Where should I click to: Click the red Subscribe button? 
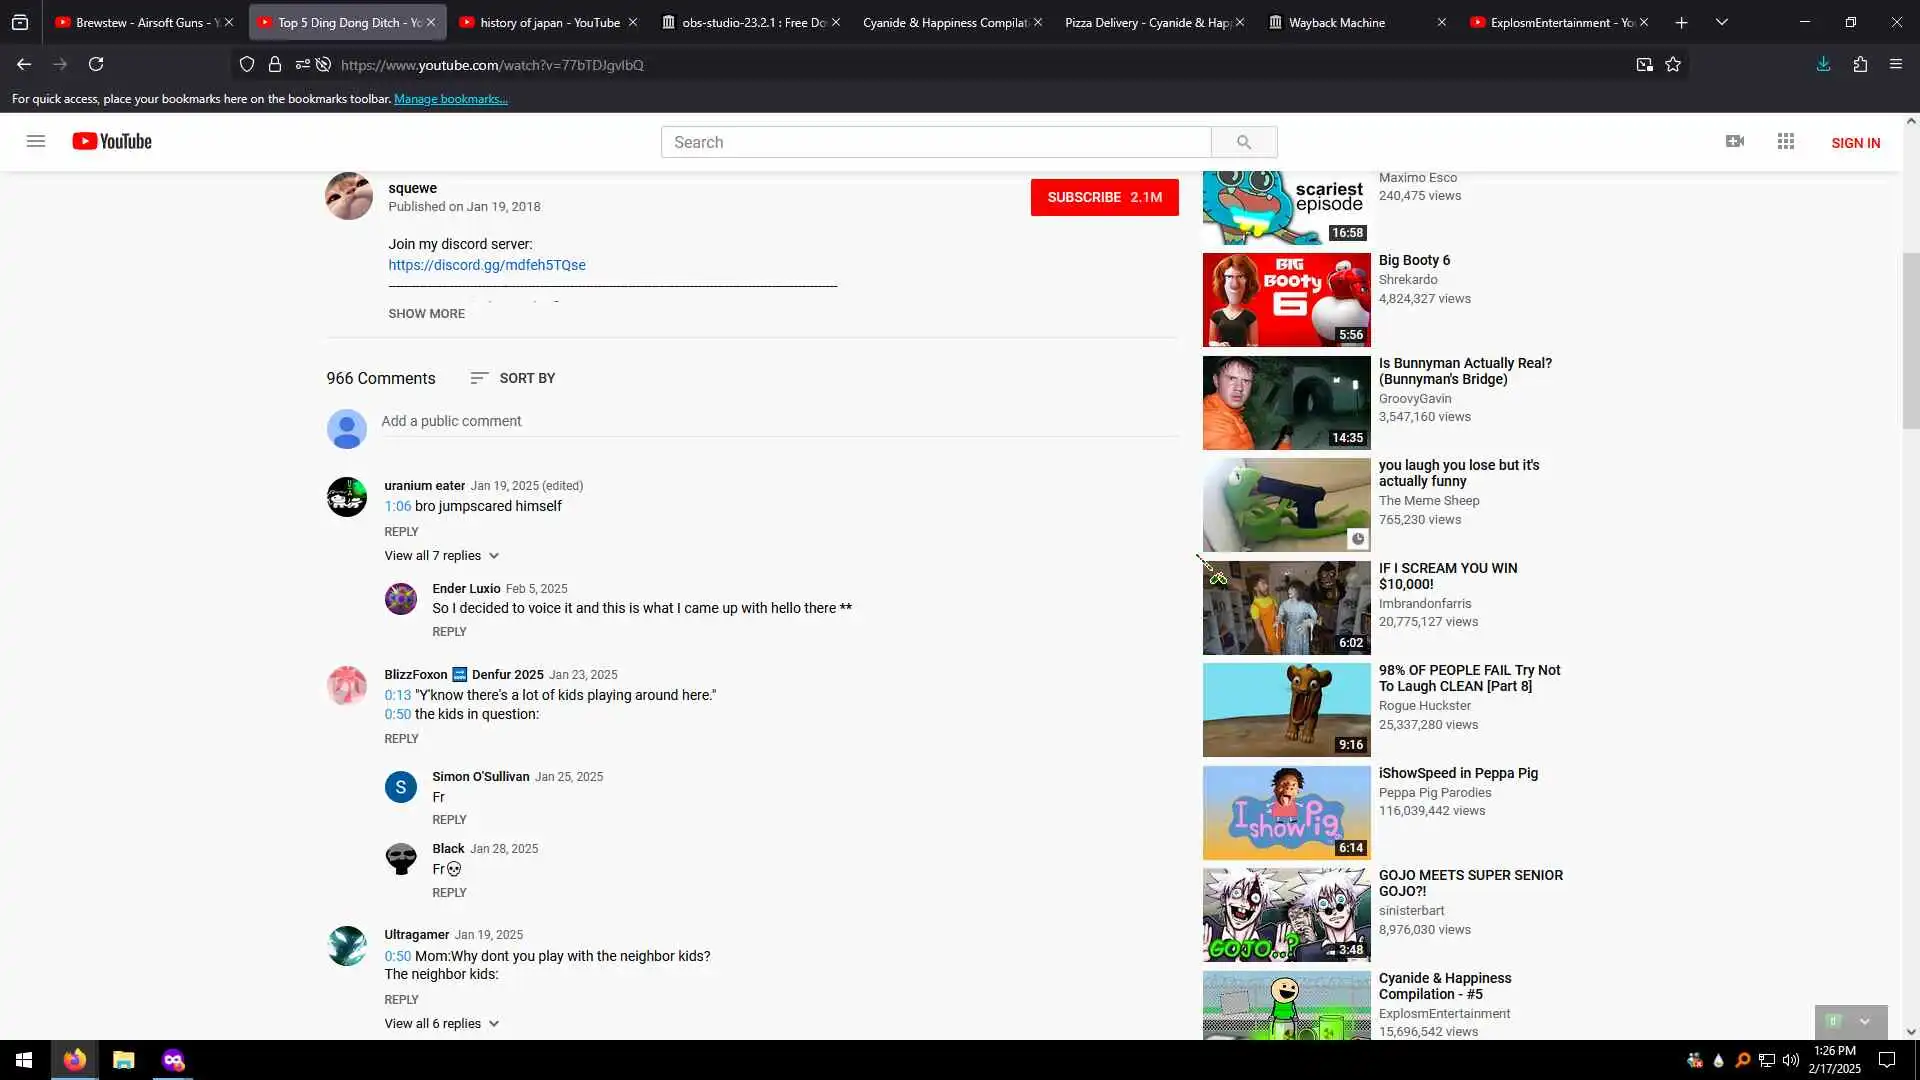[1104, 197]
